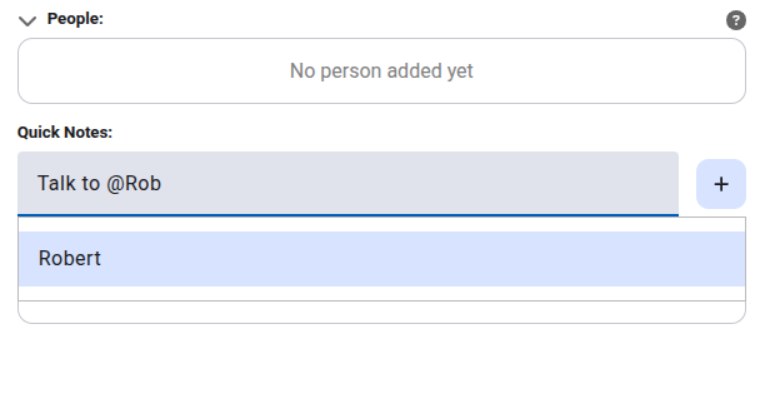Click the People section label

click(75, 19)
